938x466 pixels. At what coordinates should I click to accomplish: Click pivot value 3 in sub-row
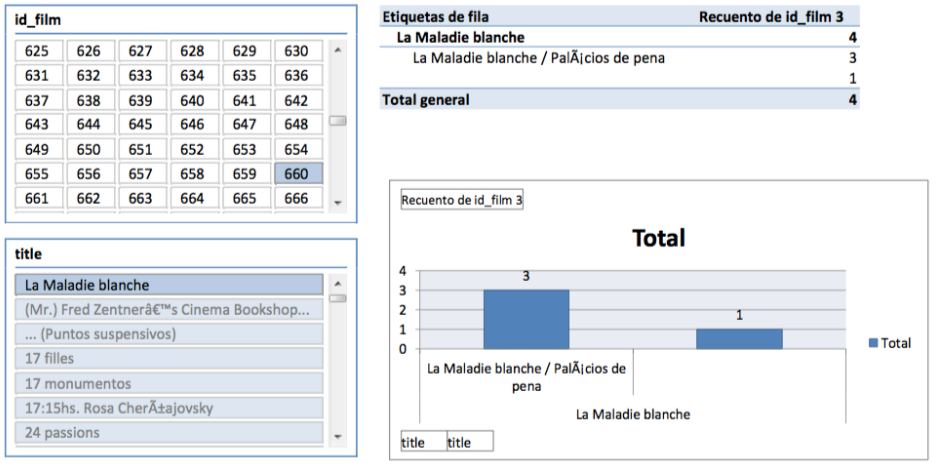click(852, 58)
